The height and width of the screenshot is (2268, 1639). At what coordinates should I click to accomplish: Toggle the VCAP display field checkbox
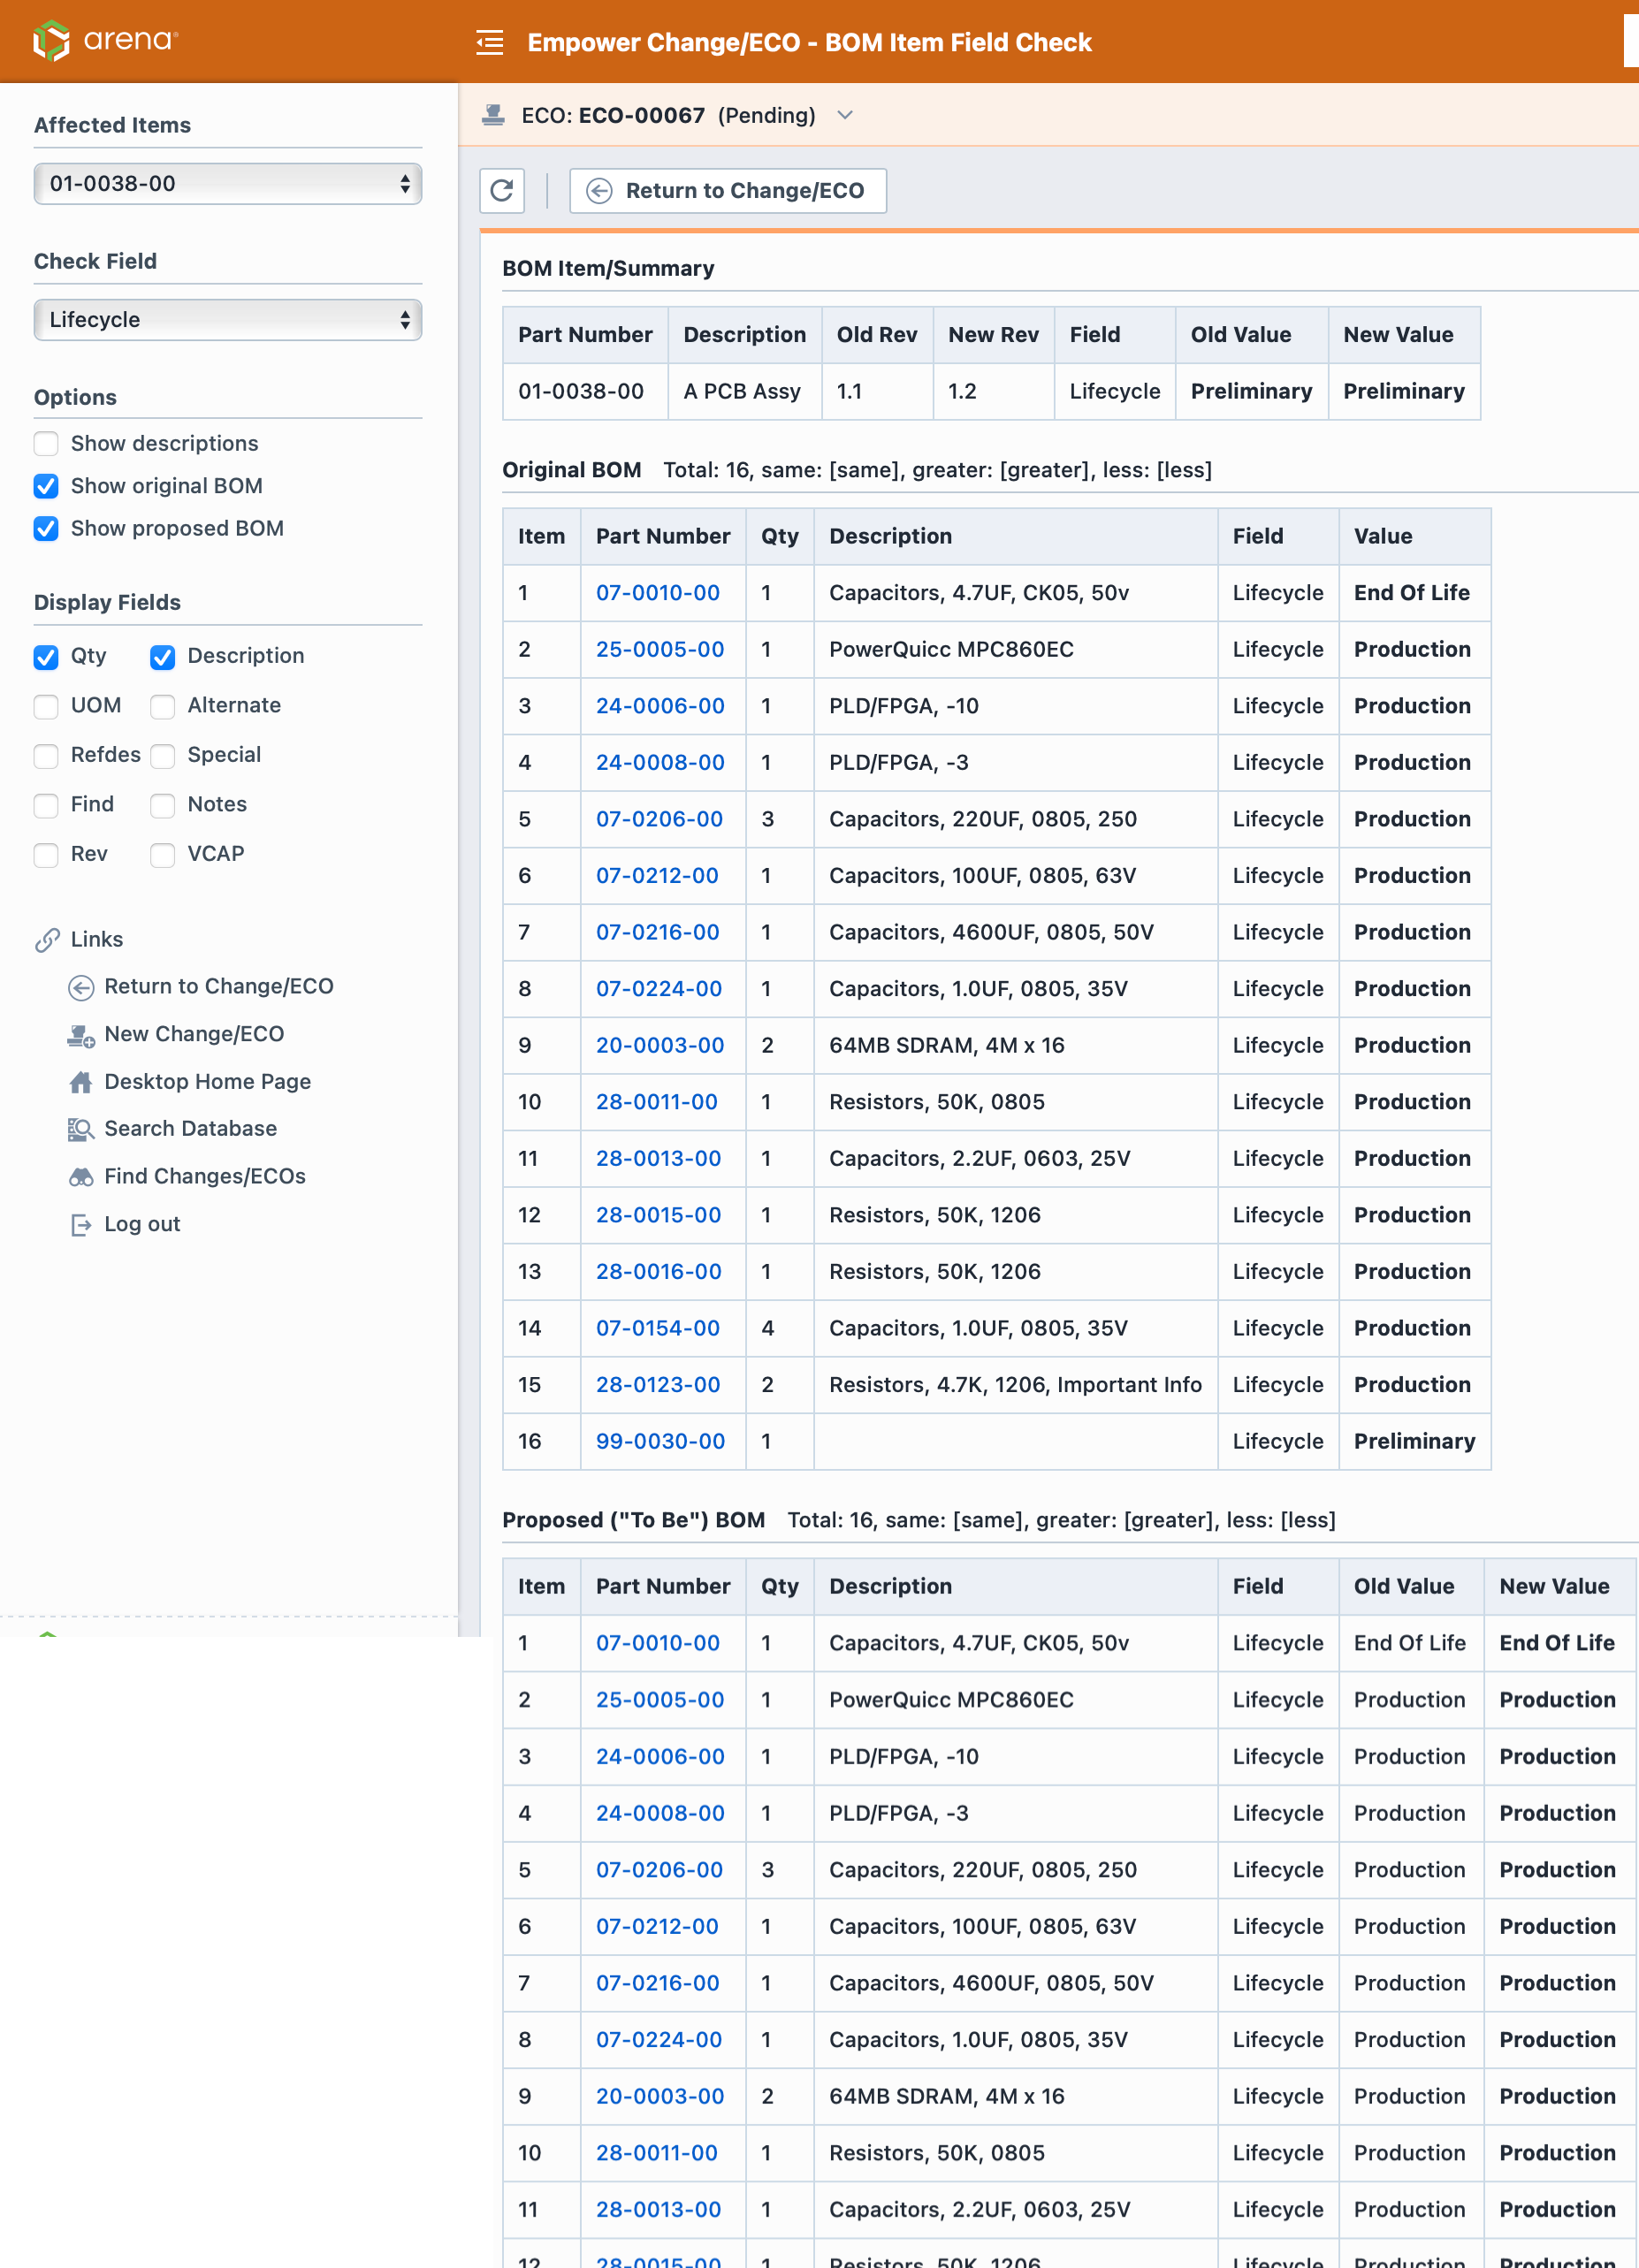point(162,854)
